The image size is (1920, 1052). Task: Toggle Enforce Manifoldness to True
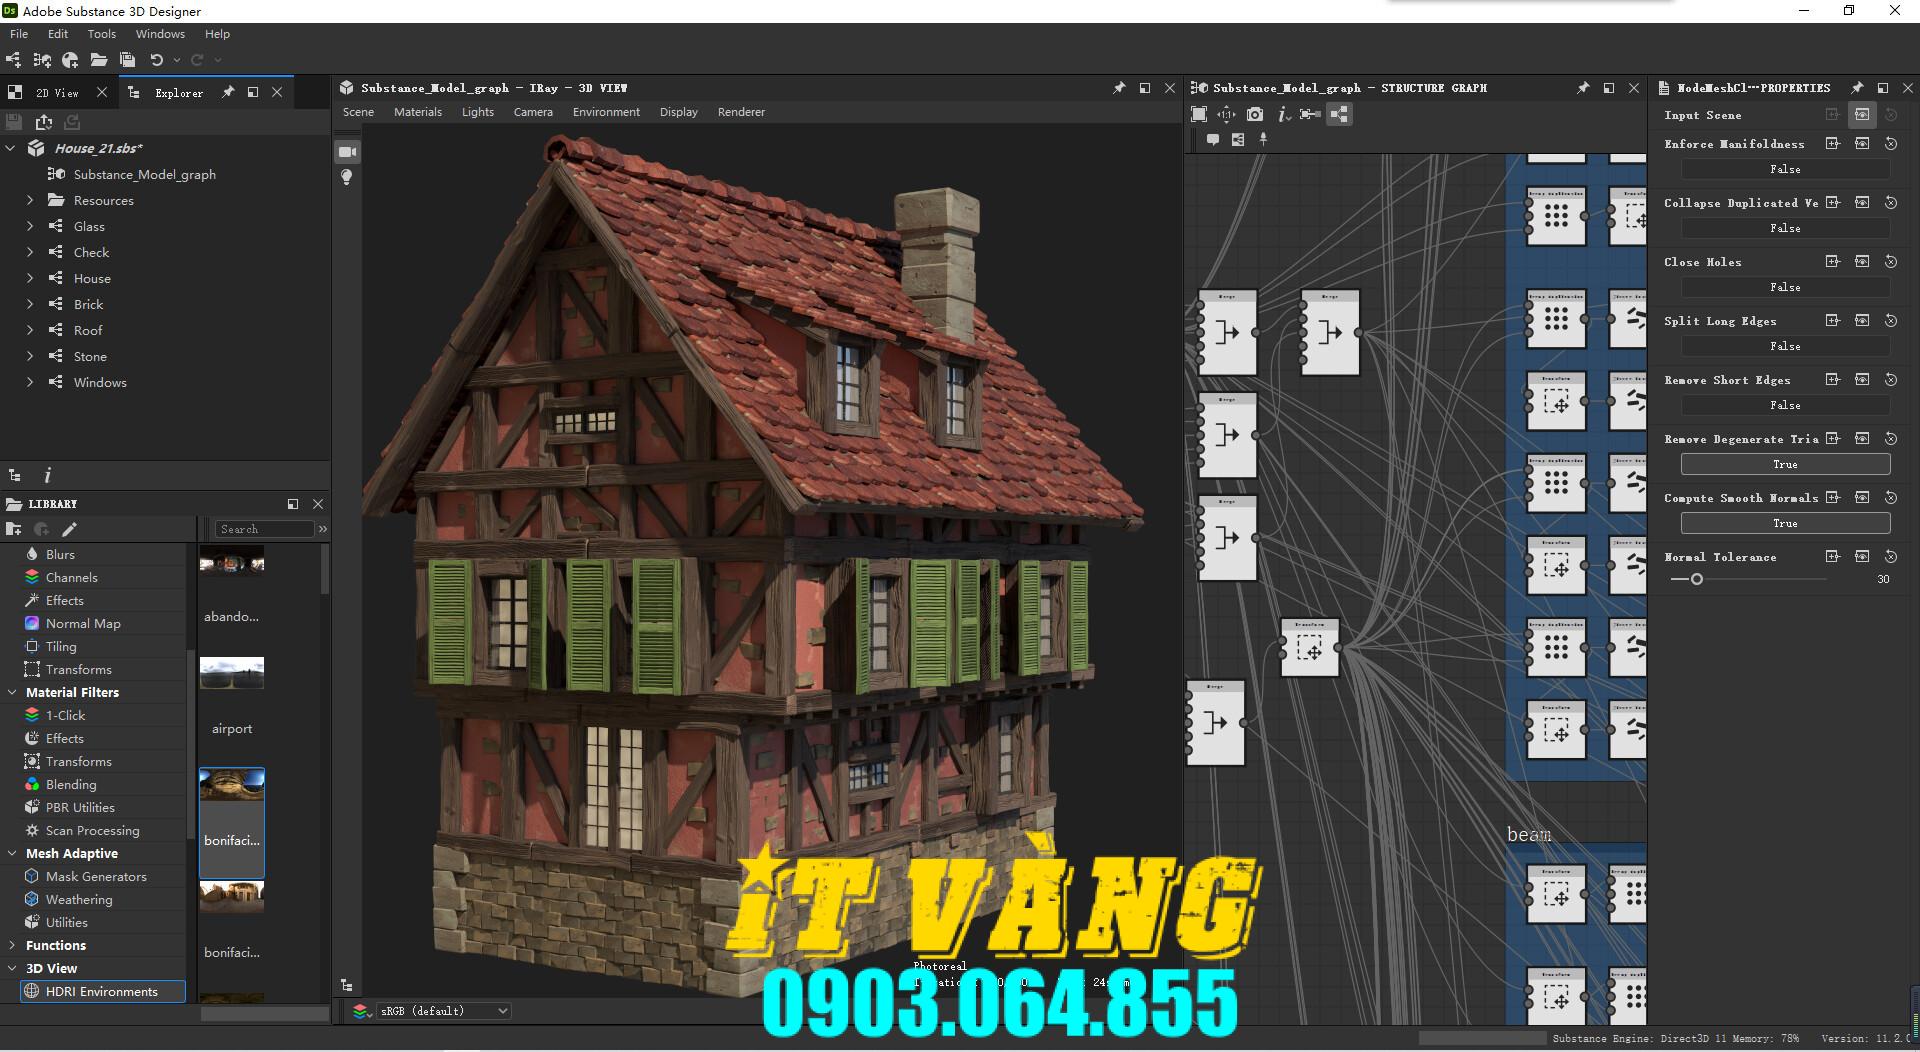tap(1786, 169)
